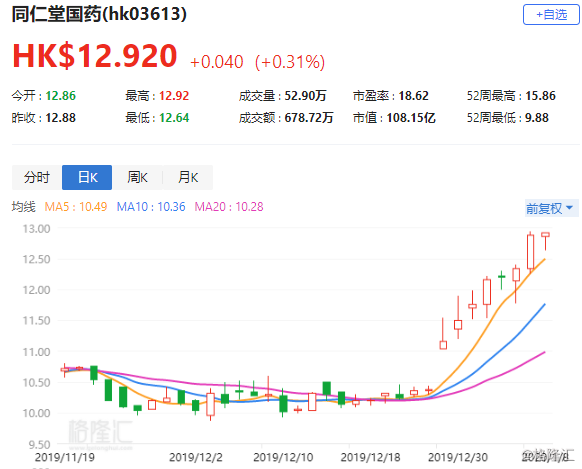Screen dimensions: 582x469
Task: Click the 2019/12/30 date axis label
Action: point(458,457)
